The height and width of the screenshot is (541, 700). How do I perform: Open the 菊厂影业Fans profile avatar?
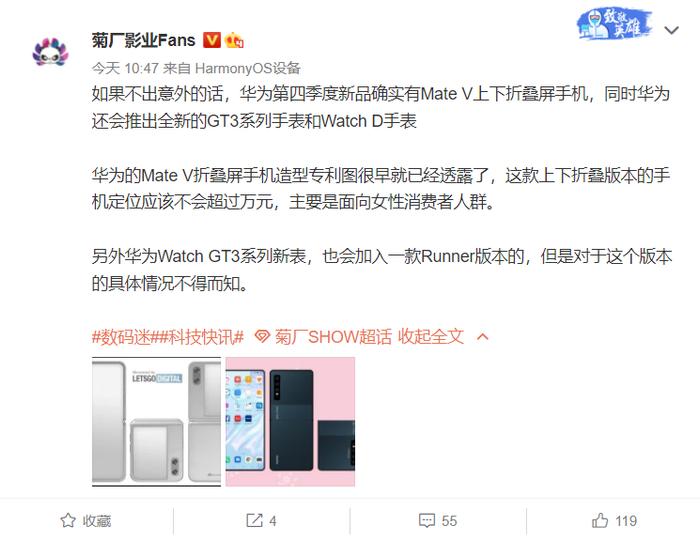50,52
